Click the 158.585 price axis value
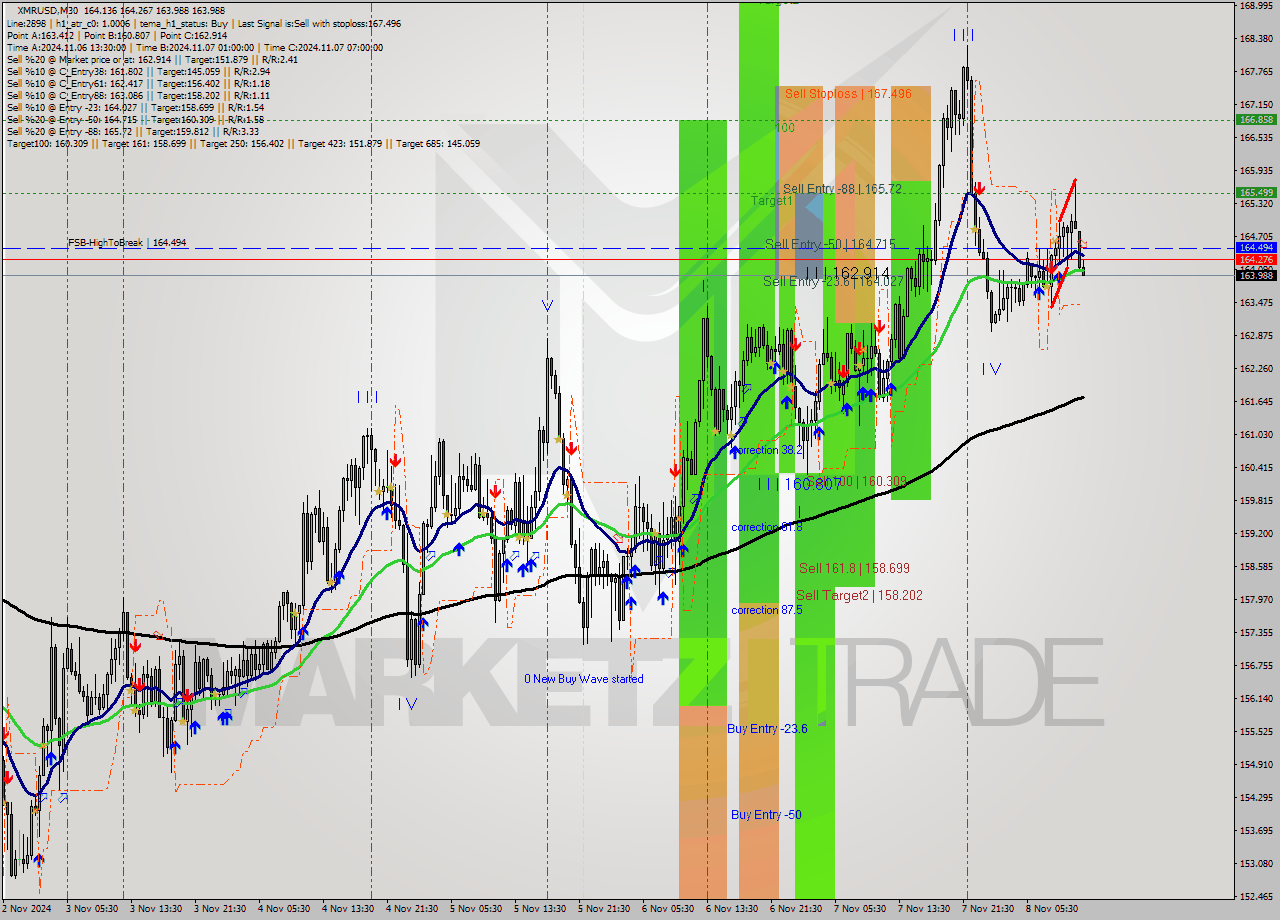The image size is (1280, 920). [x=1257, y=566]
